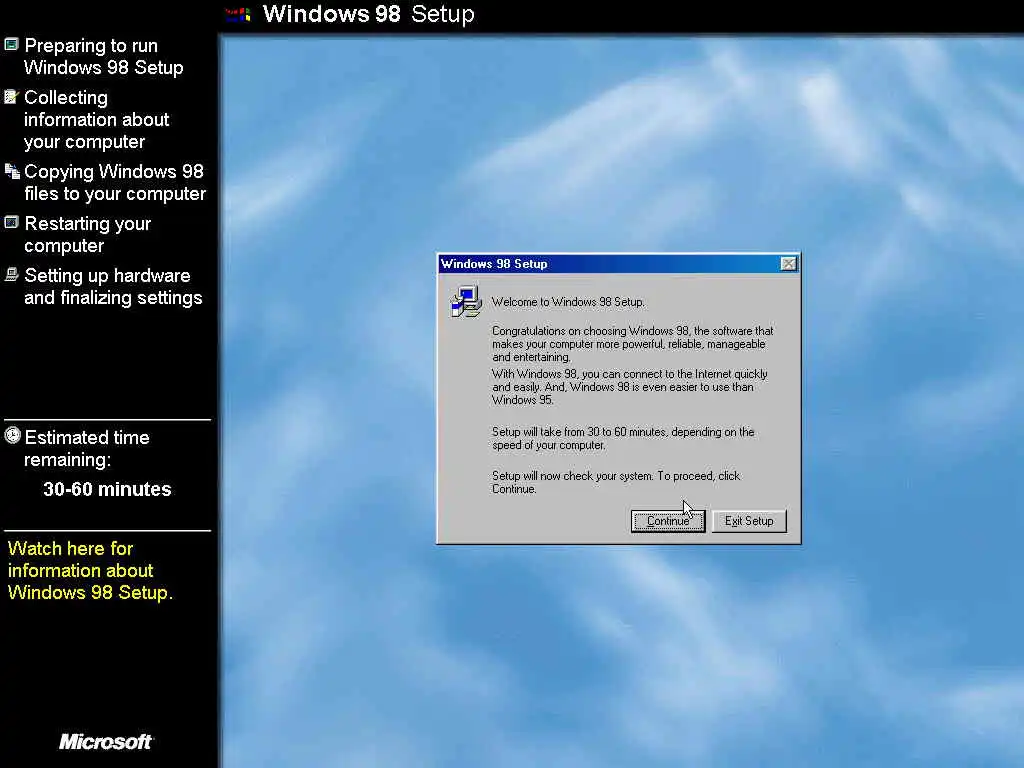
Task: Click the Preparing to run step icon
Action: [11, 44]
